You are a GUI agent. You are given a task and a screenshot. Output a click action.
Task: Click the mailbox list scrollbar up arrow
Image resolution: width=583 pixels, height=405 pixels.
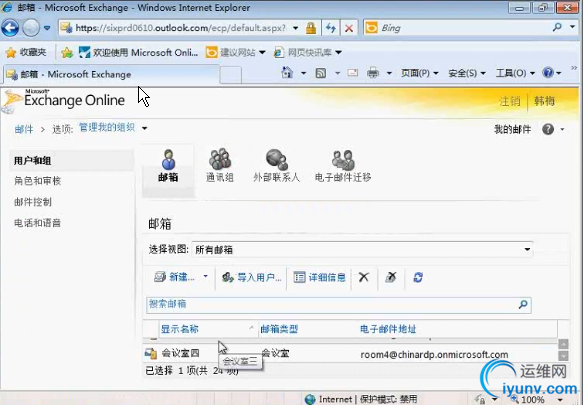point(563,344)
